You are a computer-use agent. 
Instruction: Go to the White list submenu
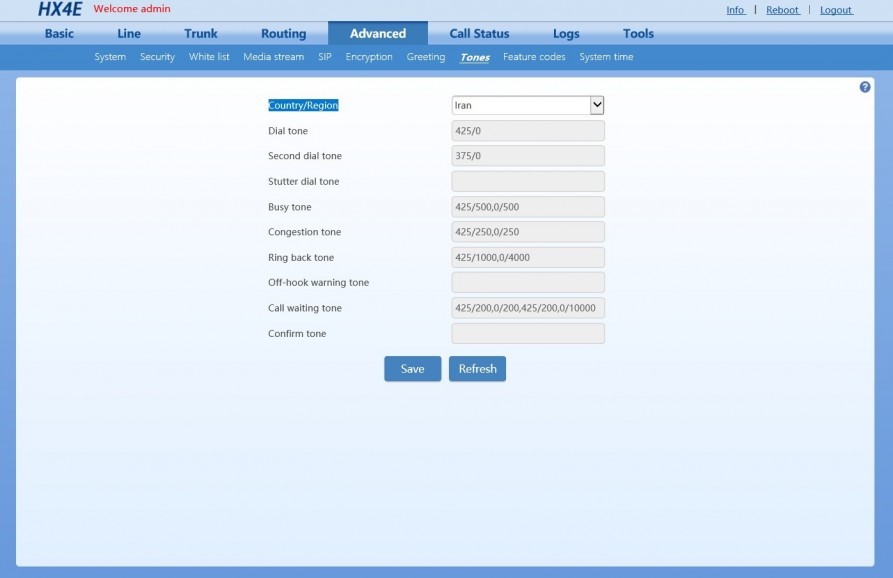pos(209,57)
